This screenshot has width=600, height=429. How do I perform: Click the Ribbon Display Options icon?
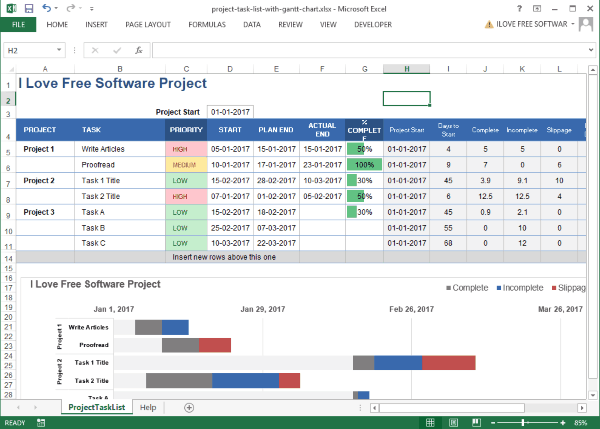(x=535, y=7)
